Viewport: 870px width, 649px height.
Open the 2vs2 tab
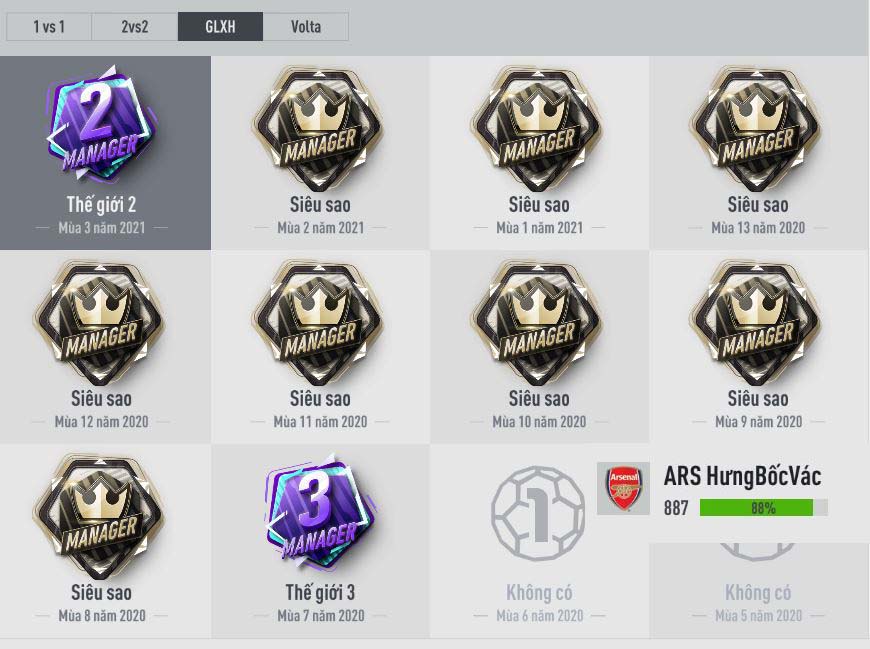click(x=135, y=27)
